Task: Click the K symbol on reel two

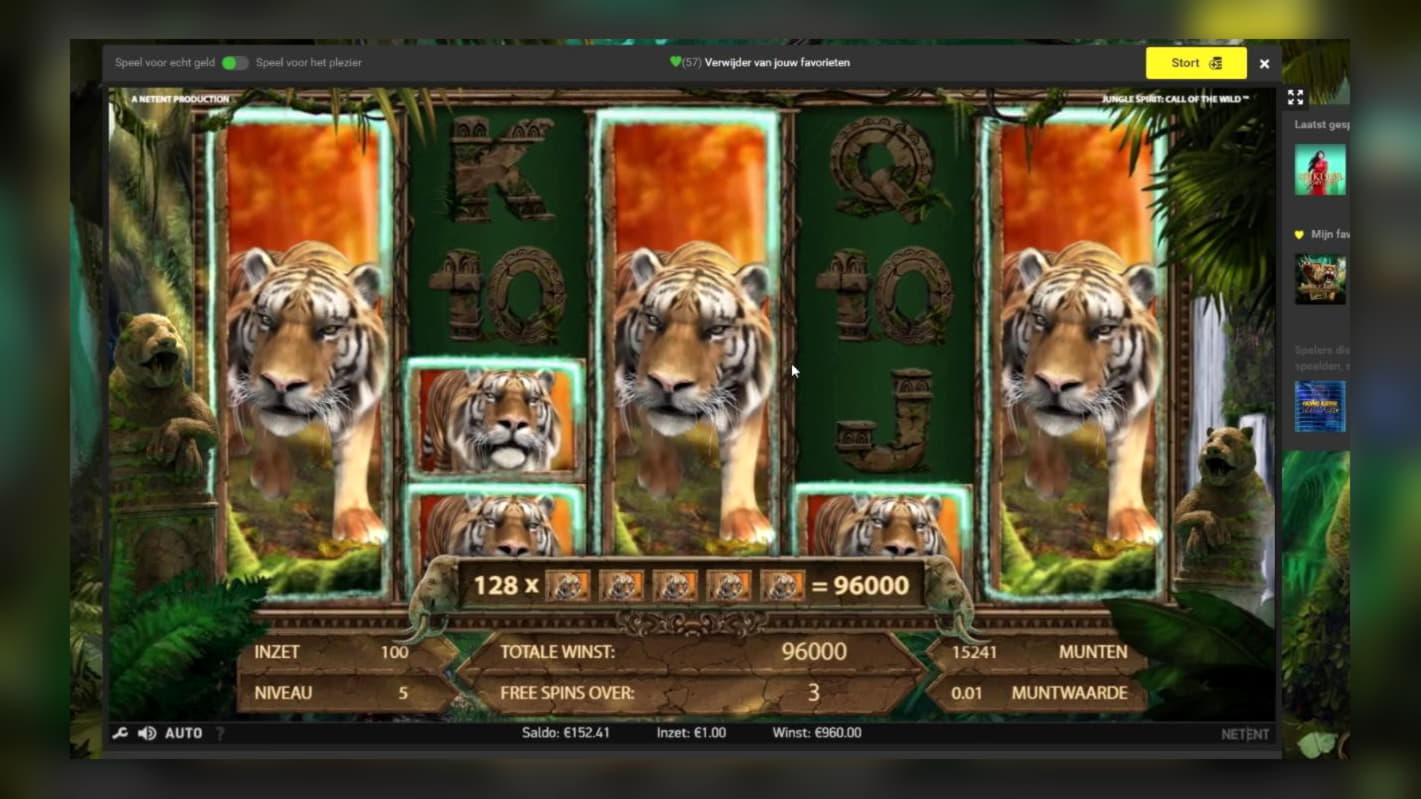Action: (x=501, y=167)
